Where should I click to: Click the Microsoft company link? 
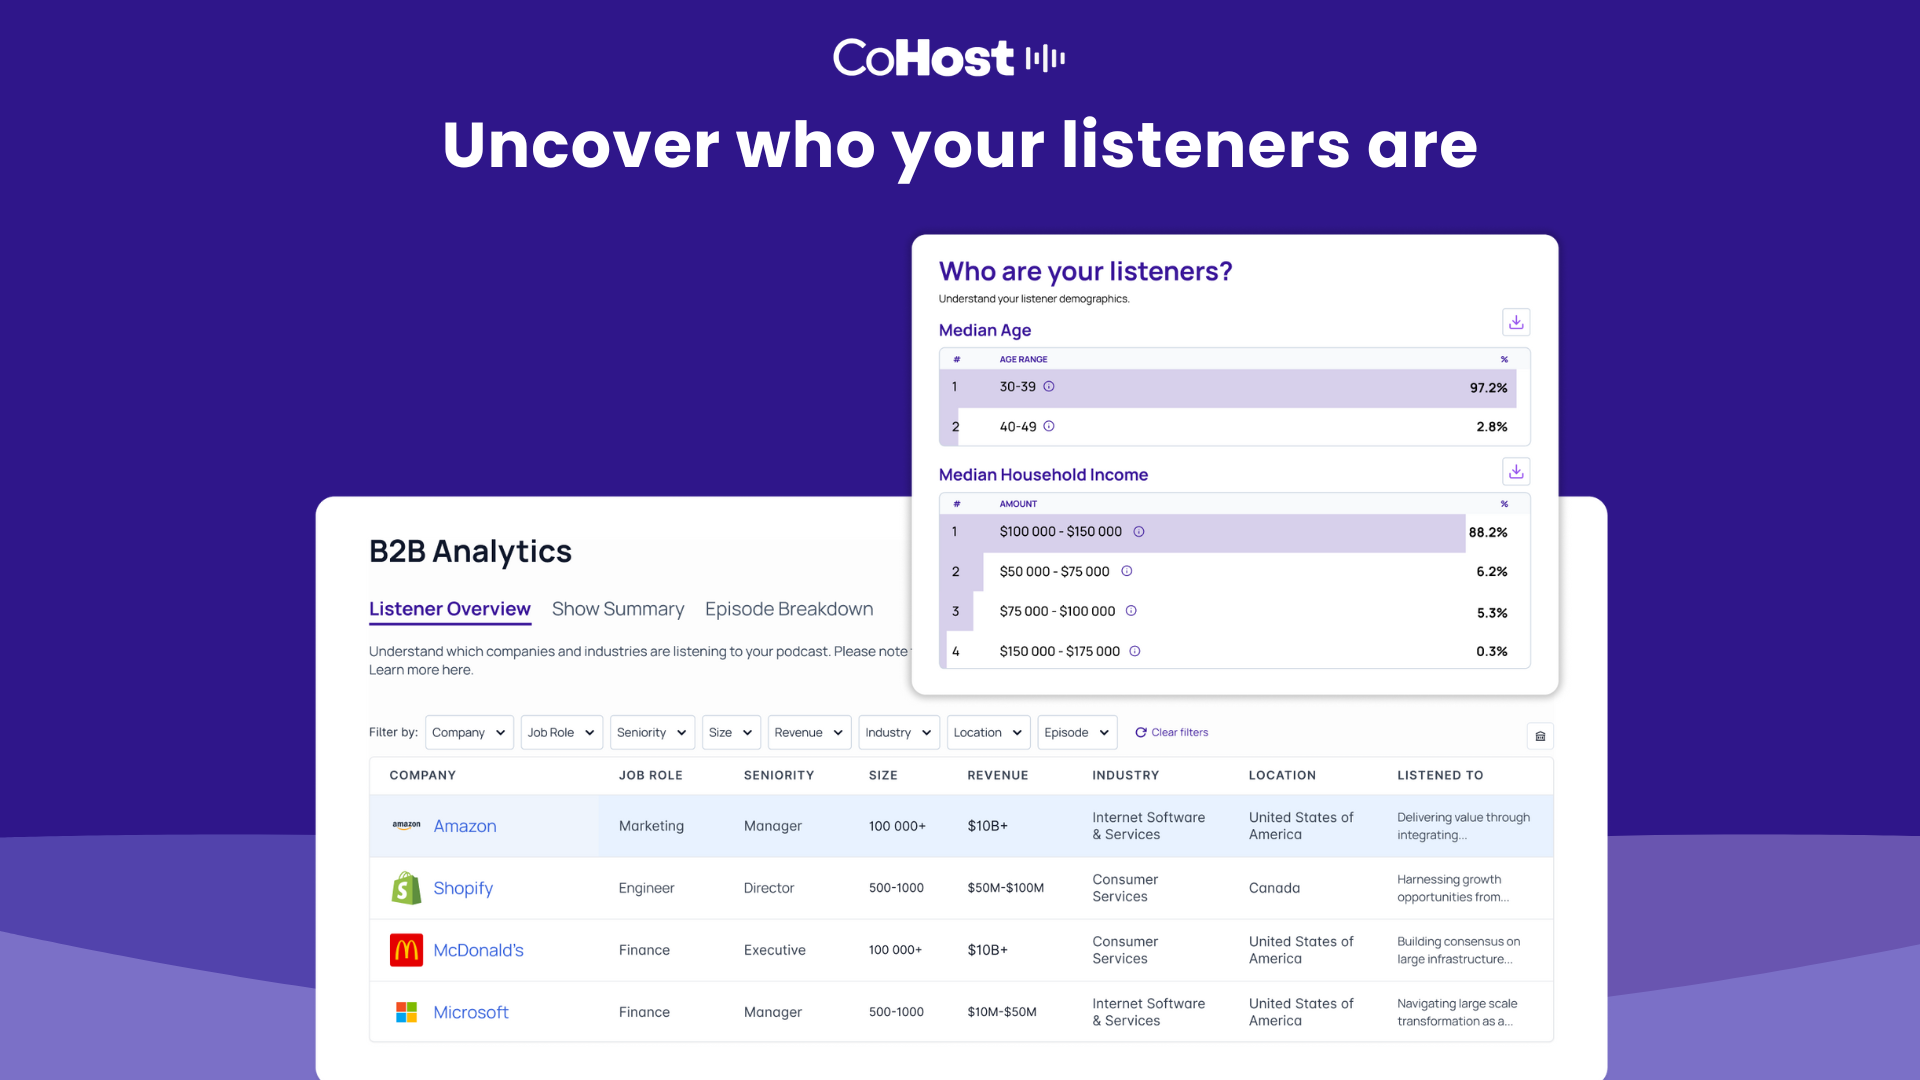click(x=471, y=1012)
